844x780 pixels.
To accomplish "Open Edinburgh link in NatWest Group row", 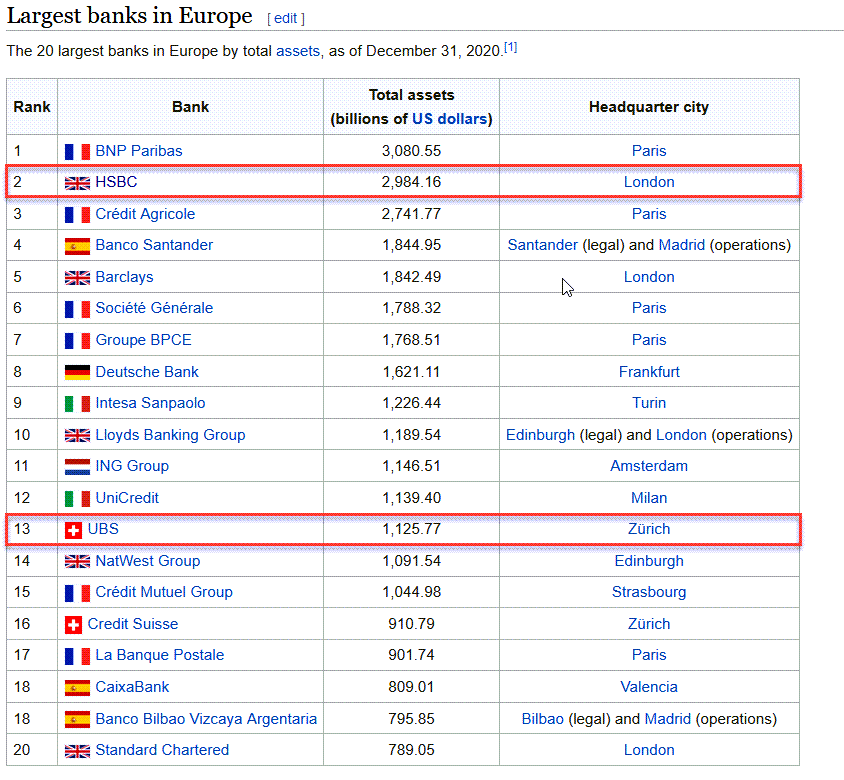I will [x=649, y=561].
